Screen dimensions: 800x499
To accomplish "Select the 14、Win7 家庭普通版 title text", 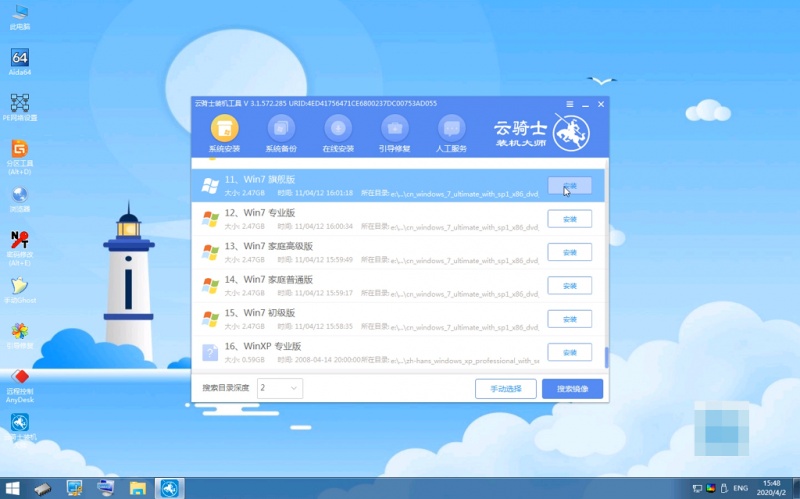I will pos(268,280).
